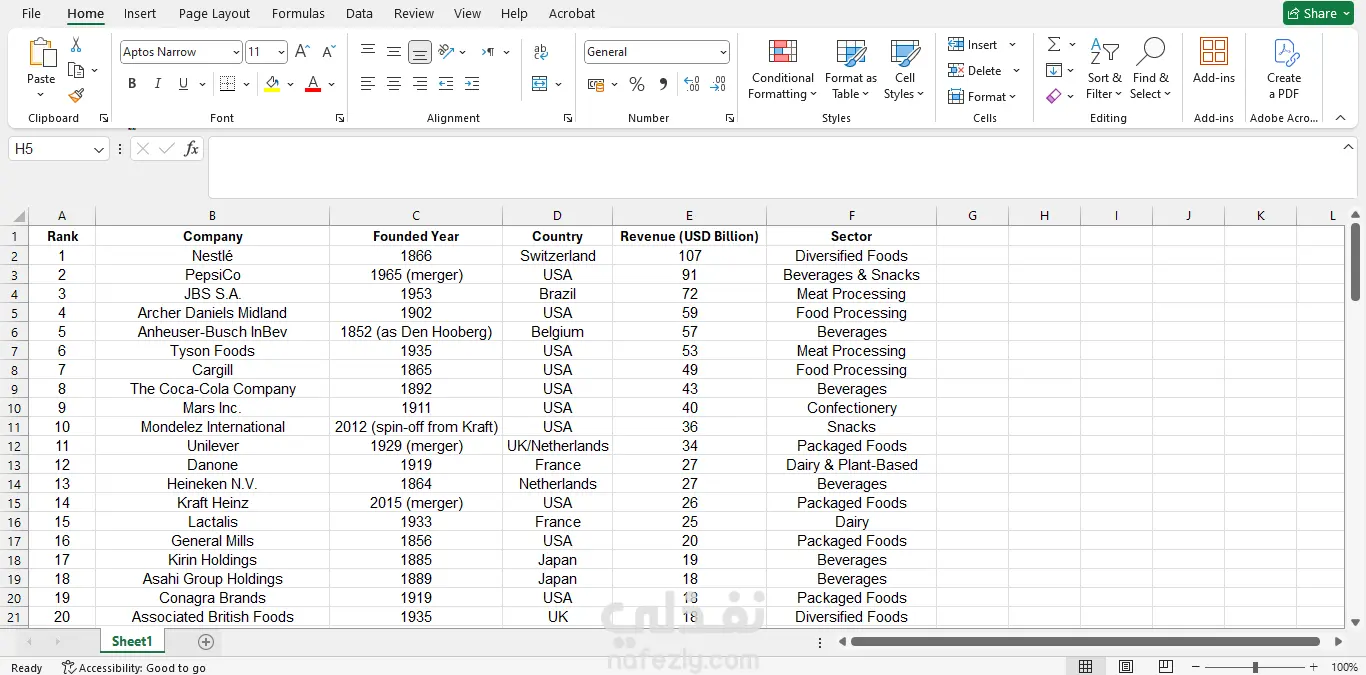Select Normal view in status bar
The image size is (1366, 675).
click(1086, 667)
